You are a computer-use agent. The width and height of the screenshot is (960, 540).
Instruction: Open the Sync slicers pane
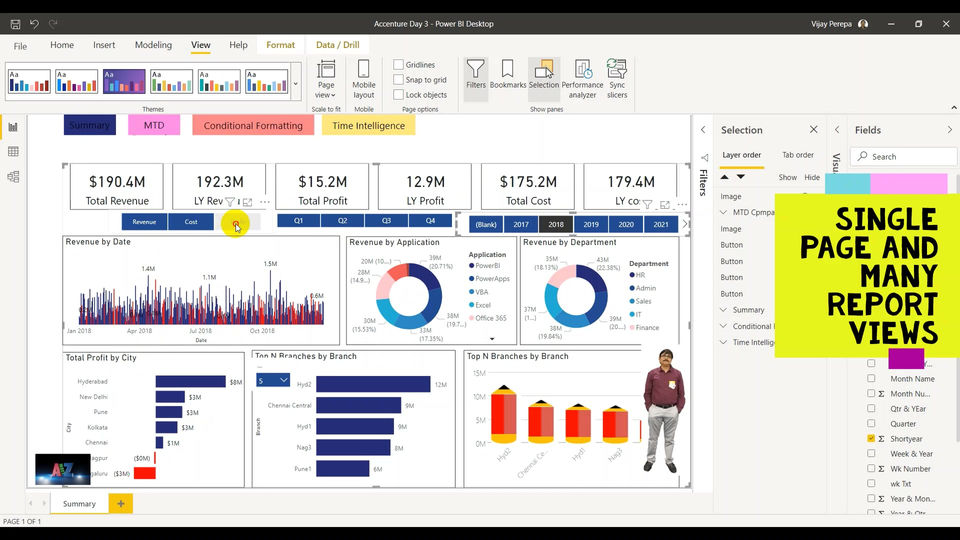[x=617, y=79]
